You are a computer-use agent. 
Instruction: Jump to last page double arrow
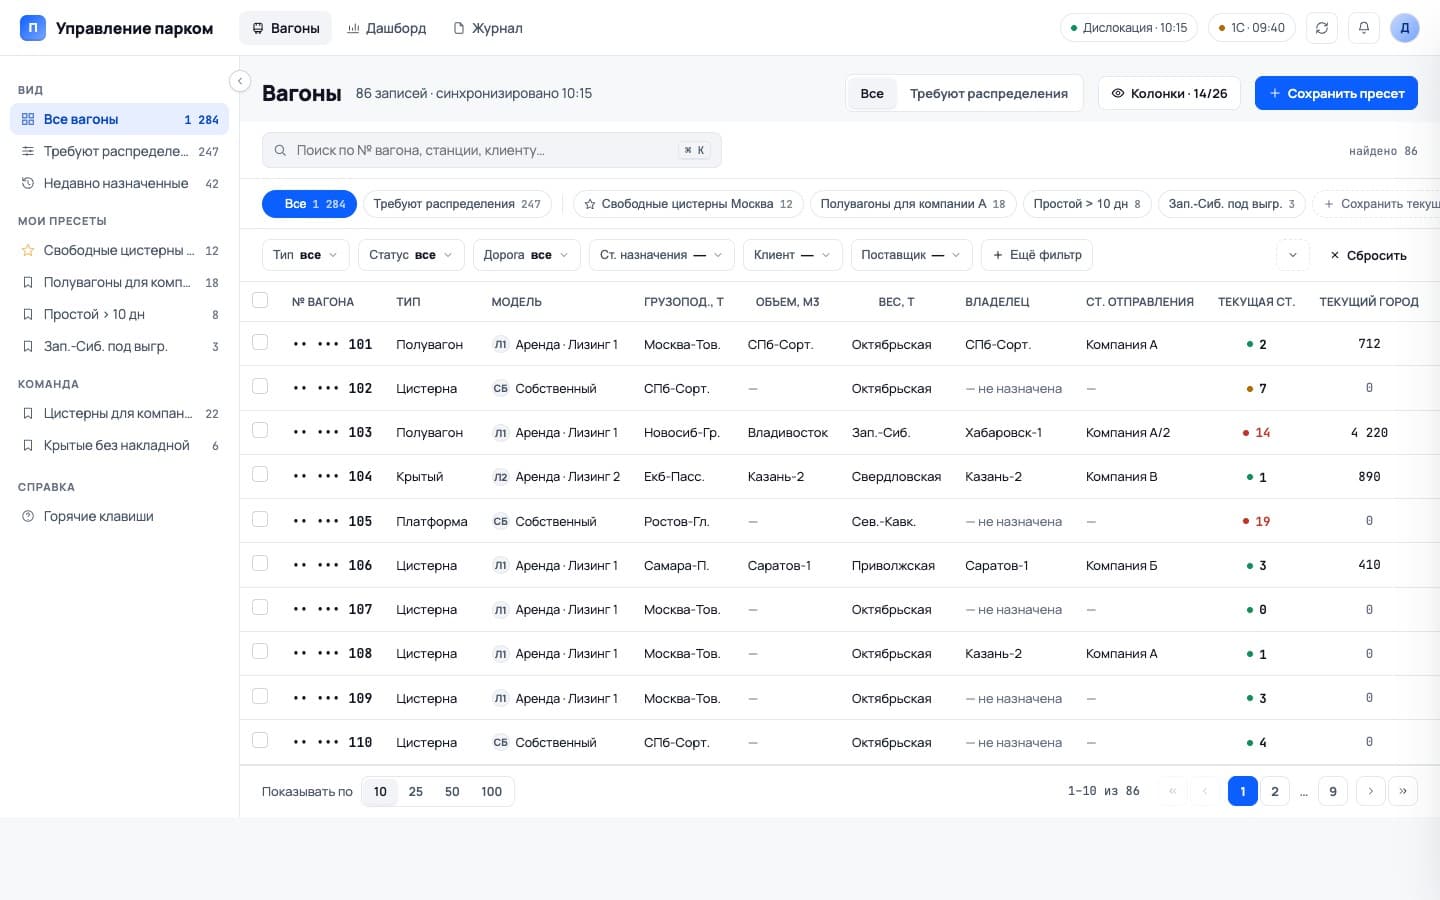point(1403,791)
